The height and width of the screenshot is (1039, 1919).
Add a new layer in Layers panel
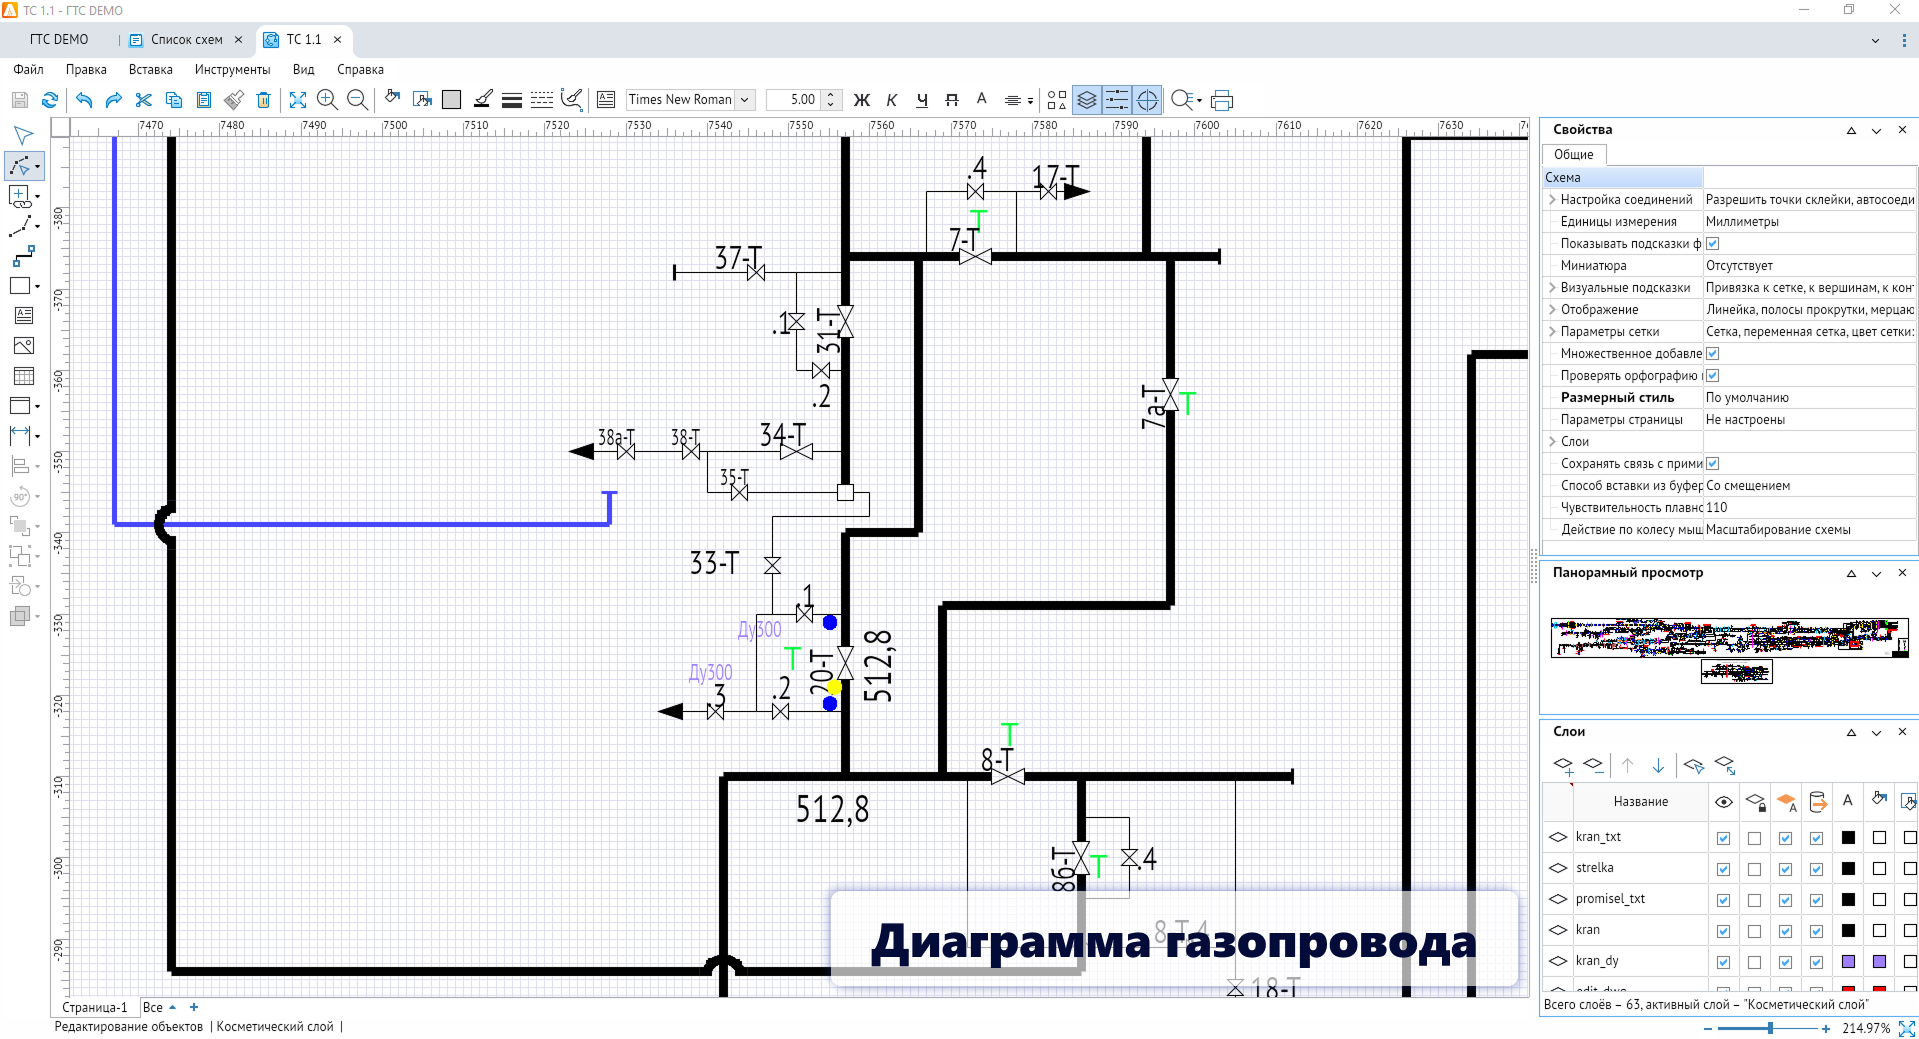click(1563, 766)
